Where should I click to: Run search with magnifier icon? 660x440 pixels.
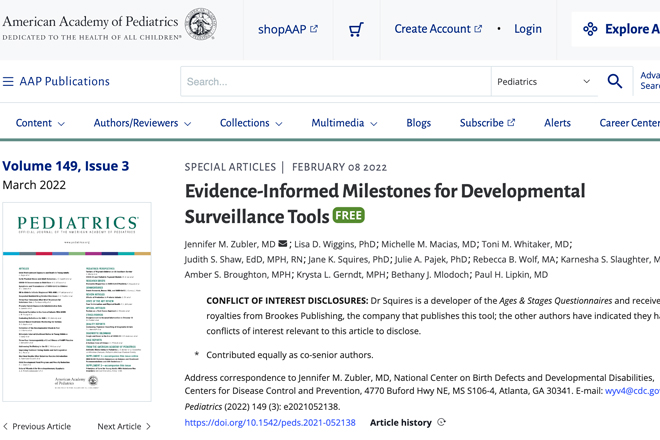tap(615, 81)
